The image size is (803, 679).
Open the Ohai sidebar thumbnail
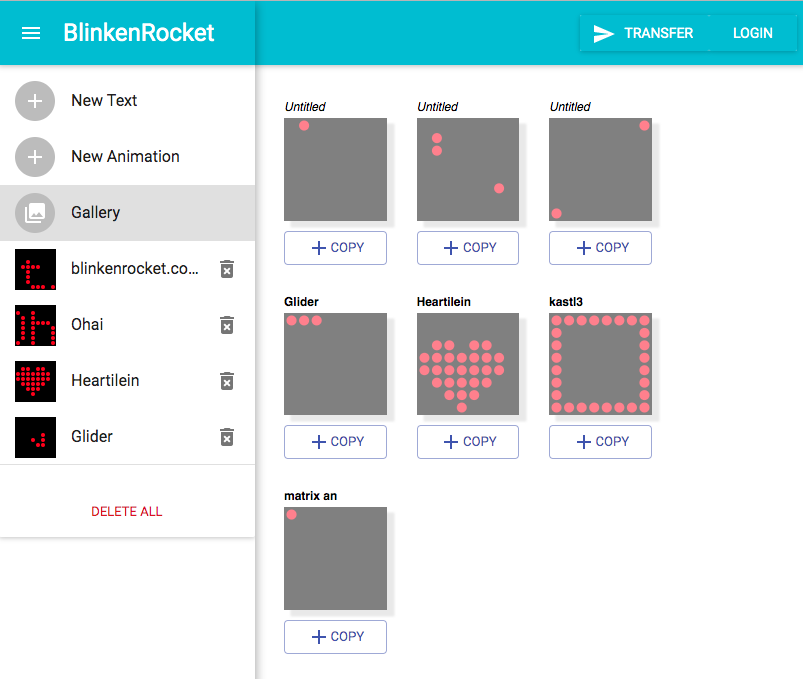[x=35, y=325]
